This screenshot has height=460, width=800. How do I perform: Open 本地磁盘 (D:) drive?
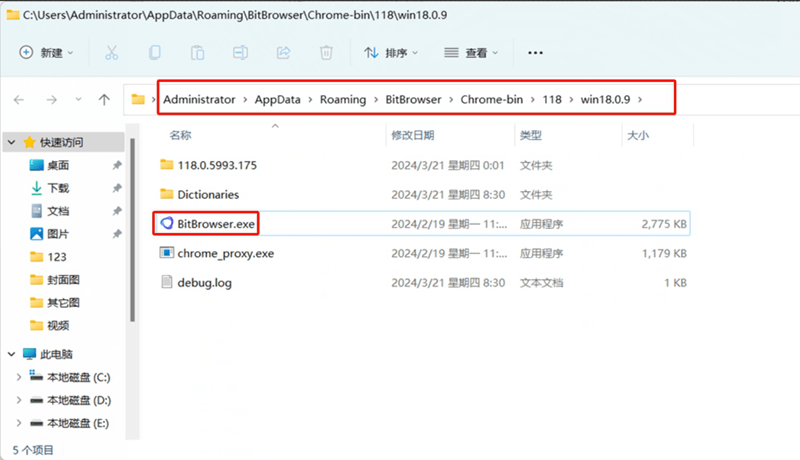[79, 400]
